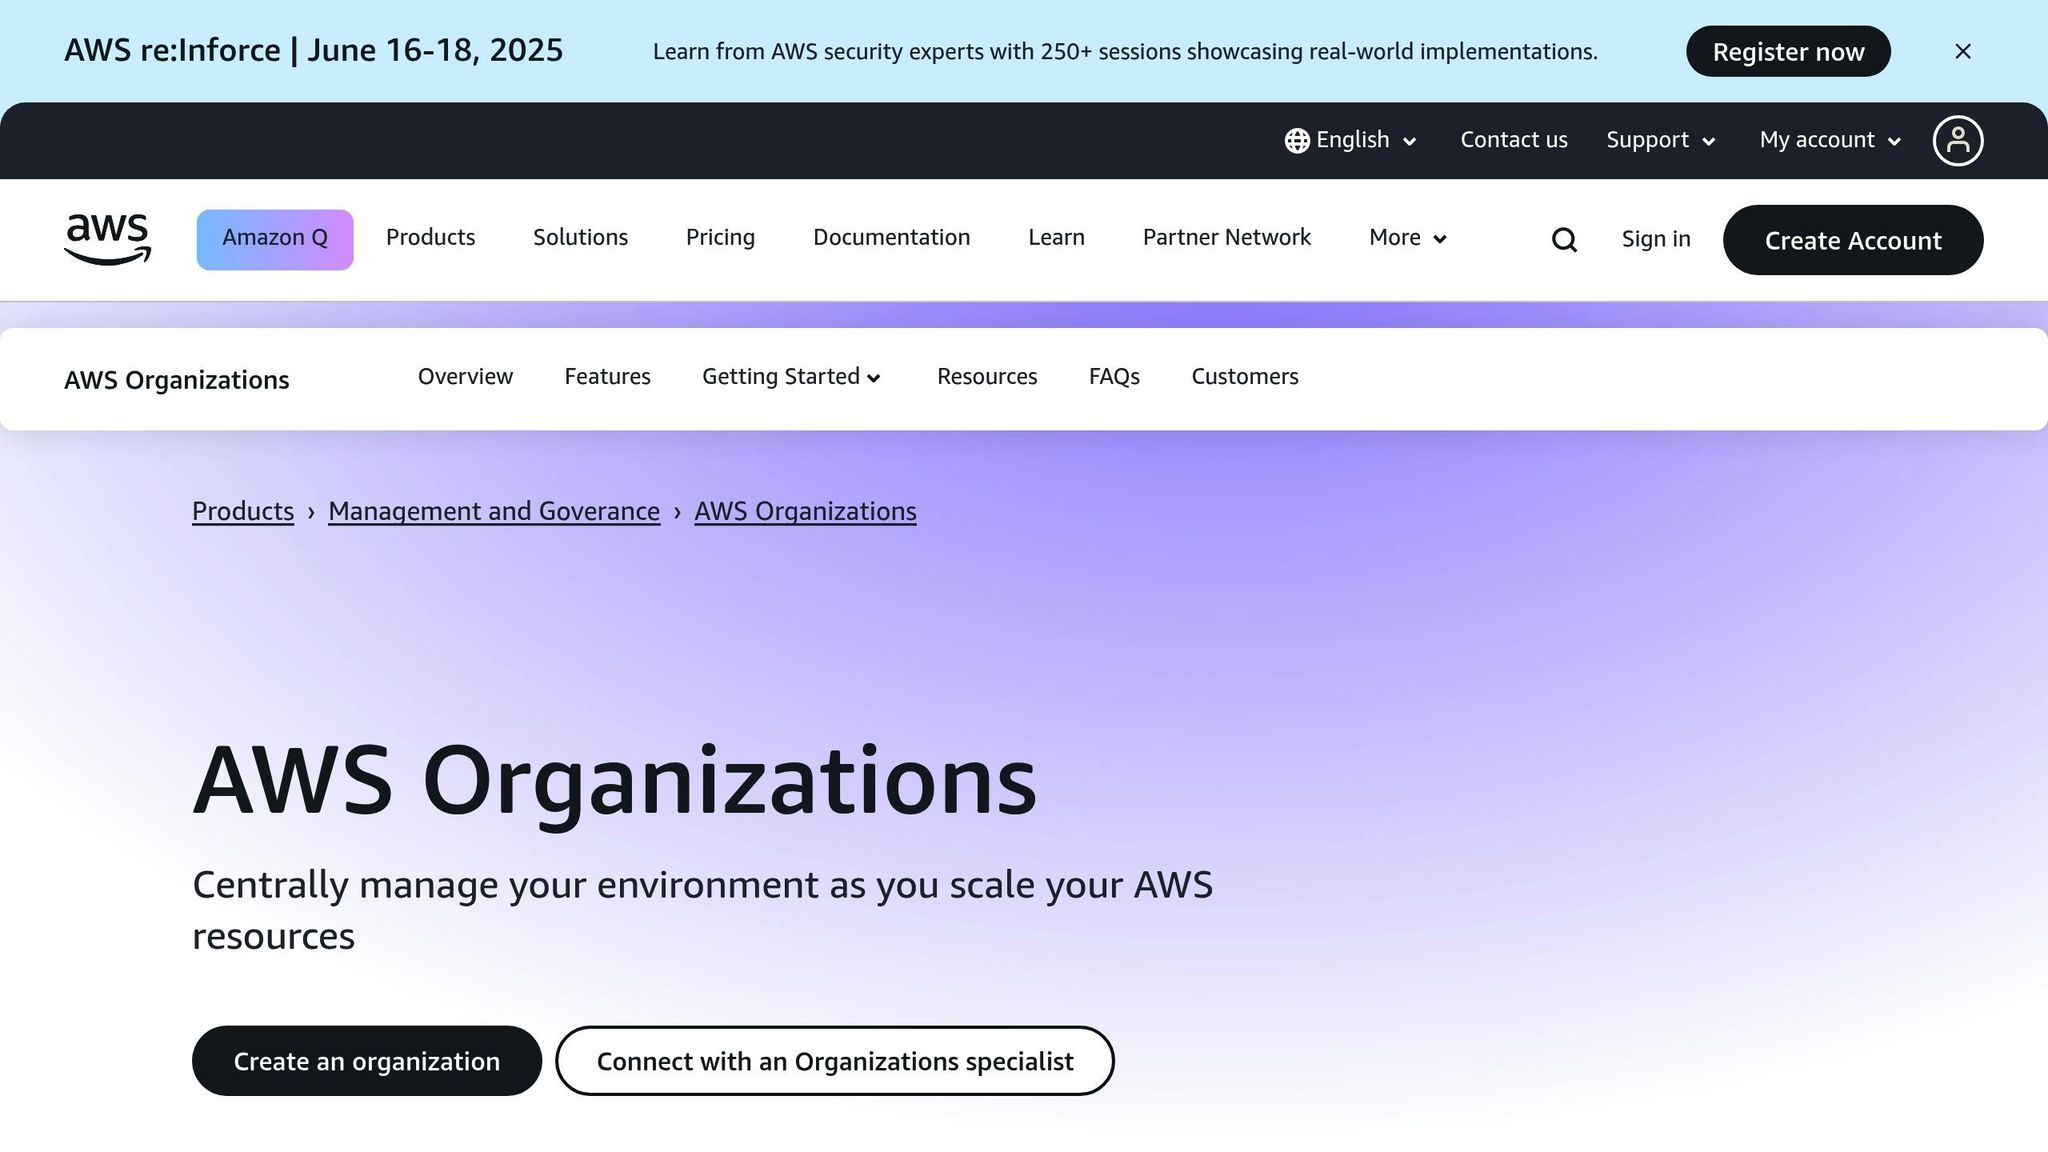Open the Learn nav menu
2048x1152 pixels.
[x=1056, y=238]
